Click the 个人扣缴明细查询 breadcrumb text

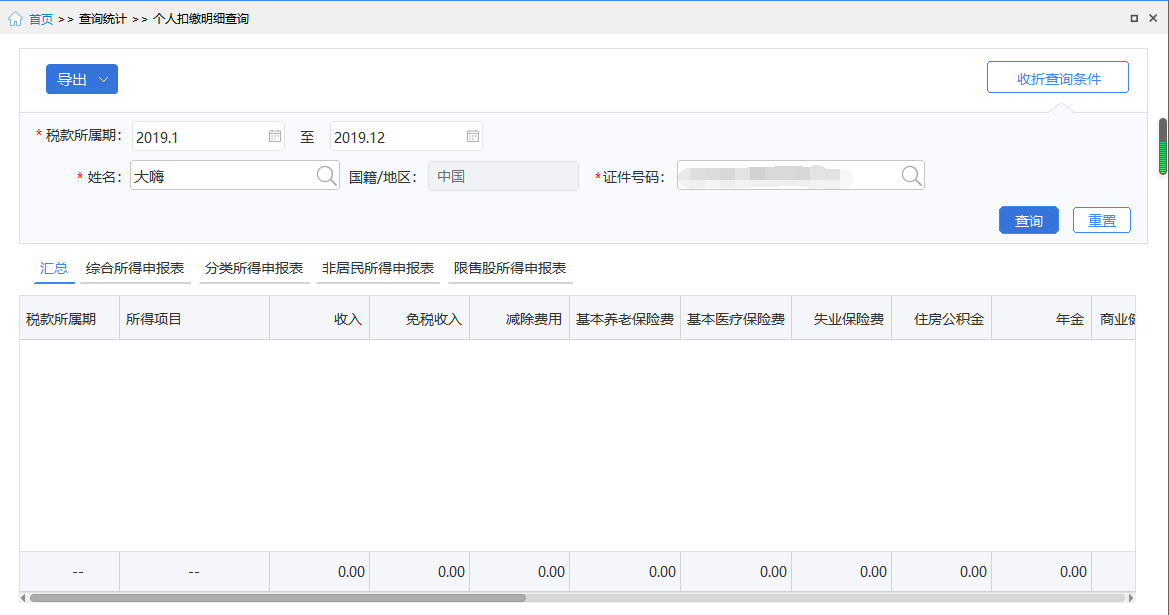click(x=201, y=19)
